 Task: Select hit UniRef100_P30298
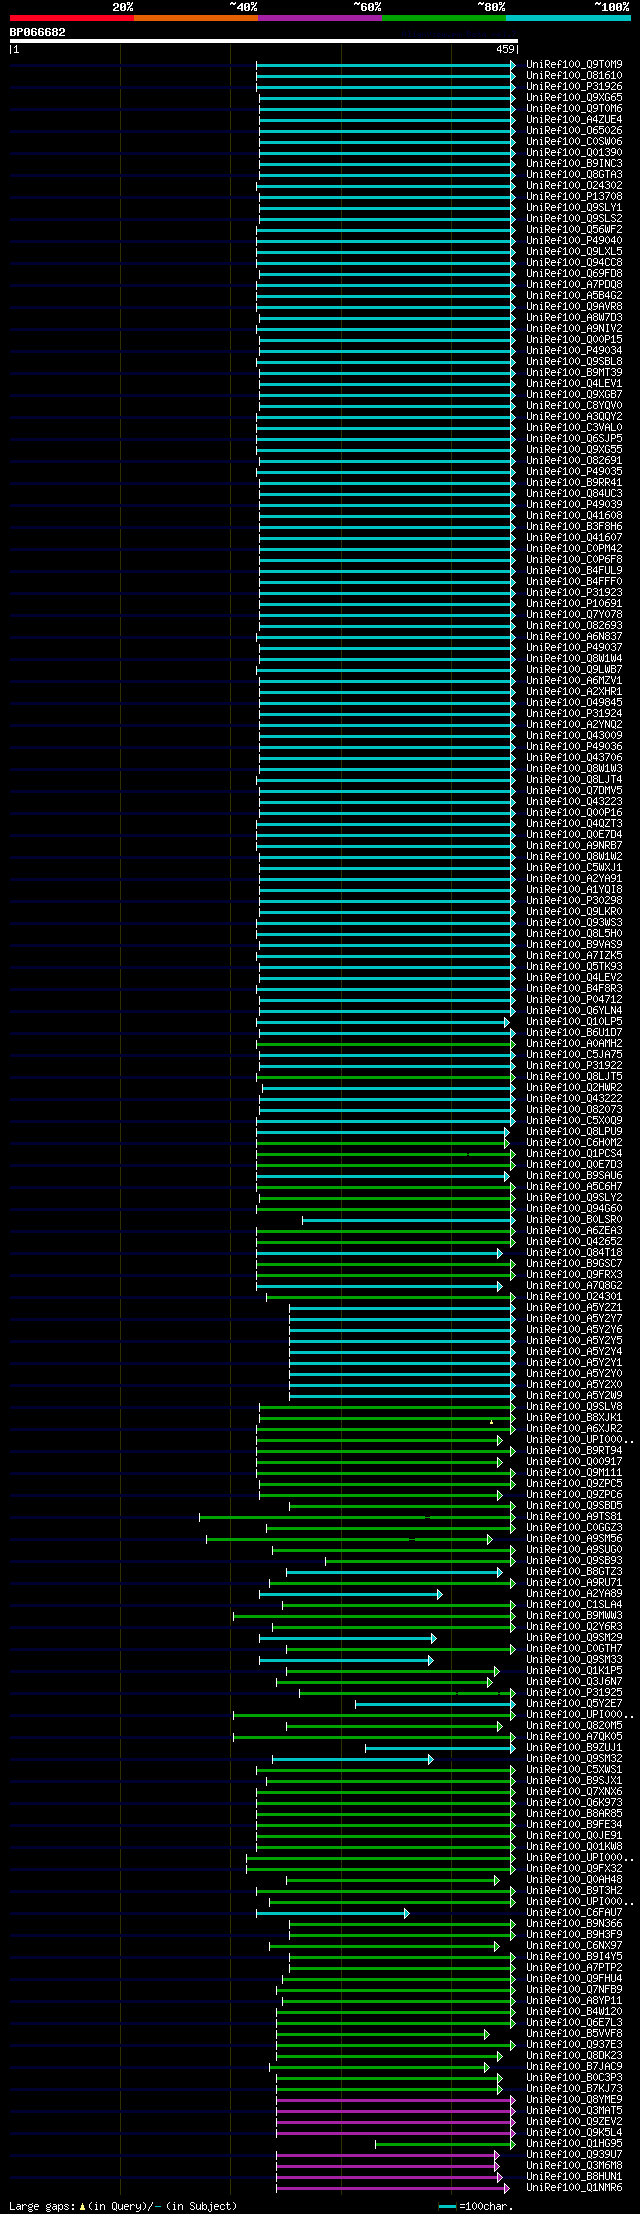(x=574, y=901)
